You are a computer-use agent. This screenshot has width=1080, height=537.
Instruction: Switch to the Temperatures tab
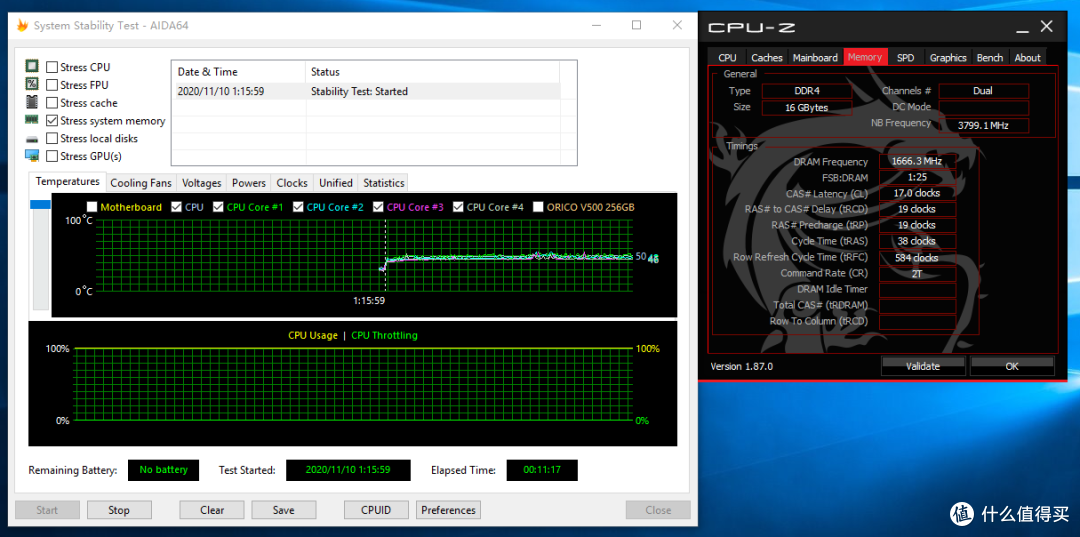tap(68, 182)
